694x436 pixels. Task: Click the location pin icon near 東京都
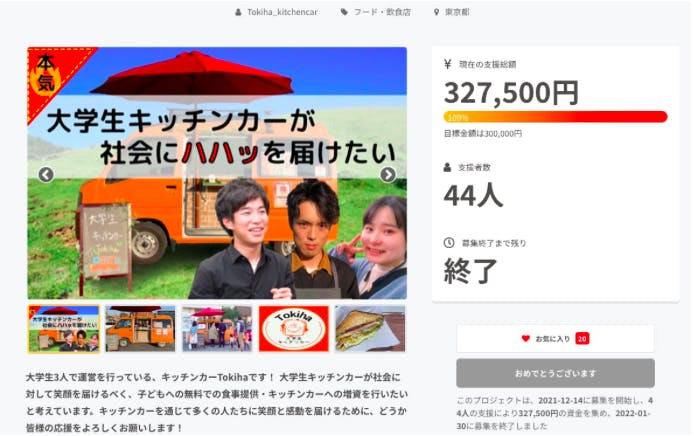click(x=436, y=12)
